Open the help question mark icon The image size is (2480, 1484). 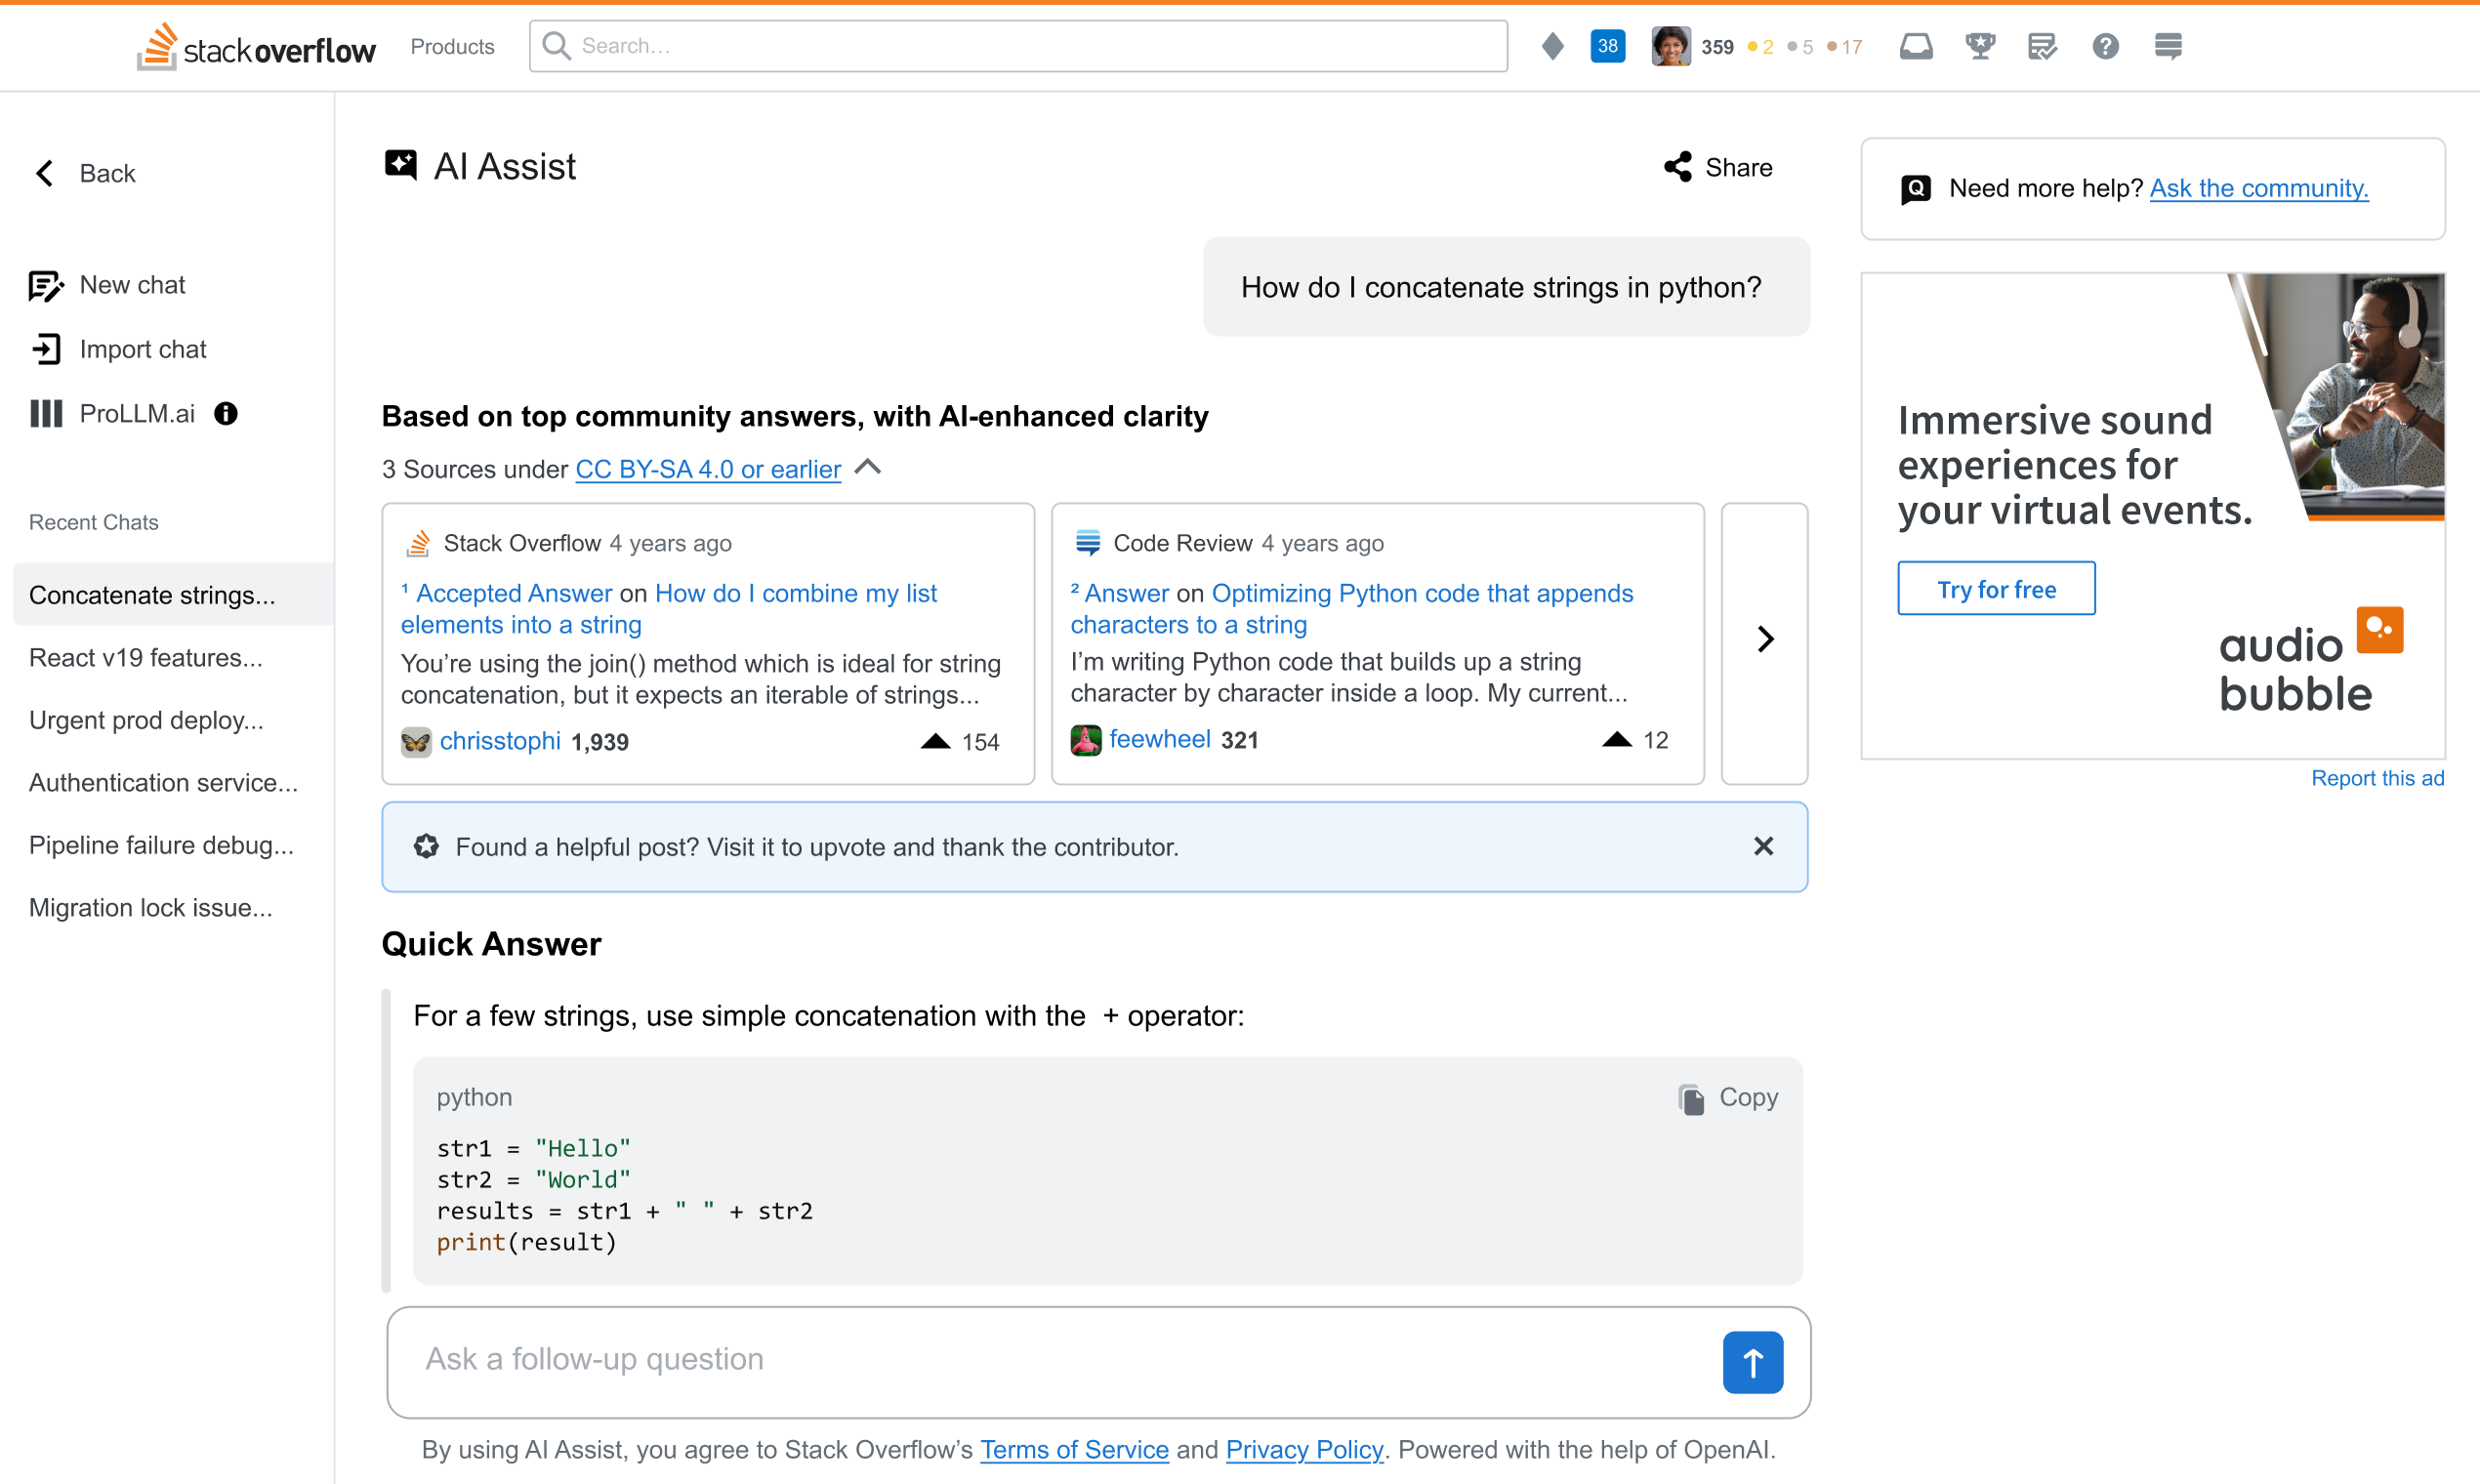tap(2106, 46)
